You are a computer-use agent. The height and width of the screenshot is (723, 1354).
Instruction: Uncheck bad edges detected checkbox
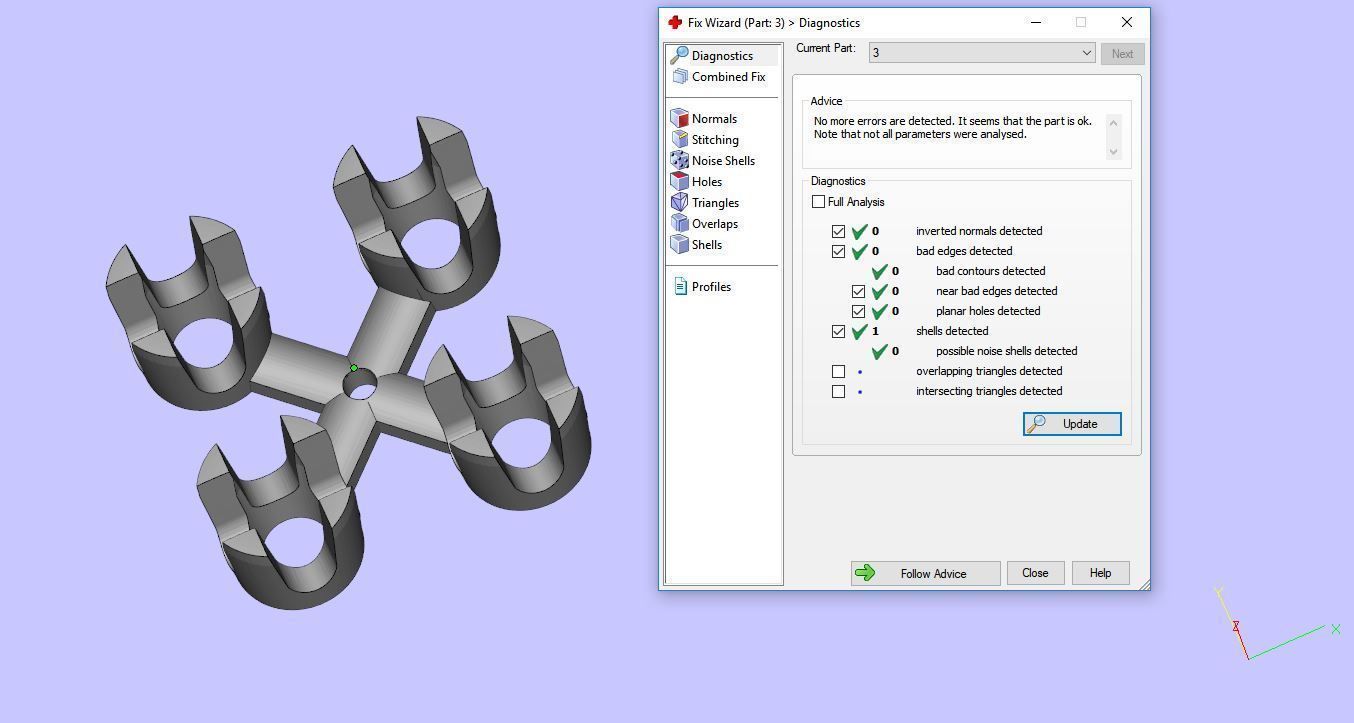click(x=838, y=251)
